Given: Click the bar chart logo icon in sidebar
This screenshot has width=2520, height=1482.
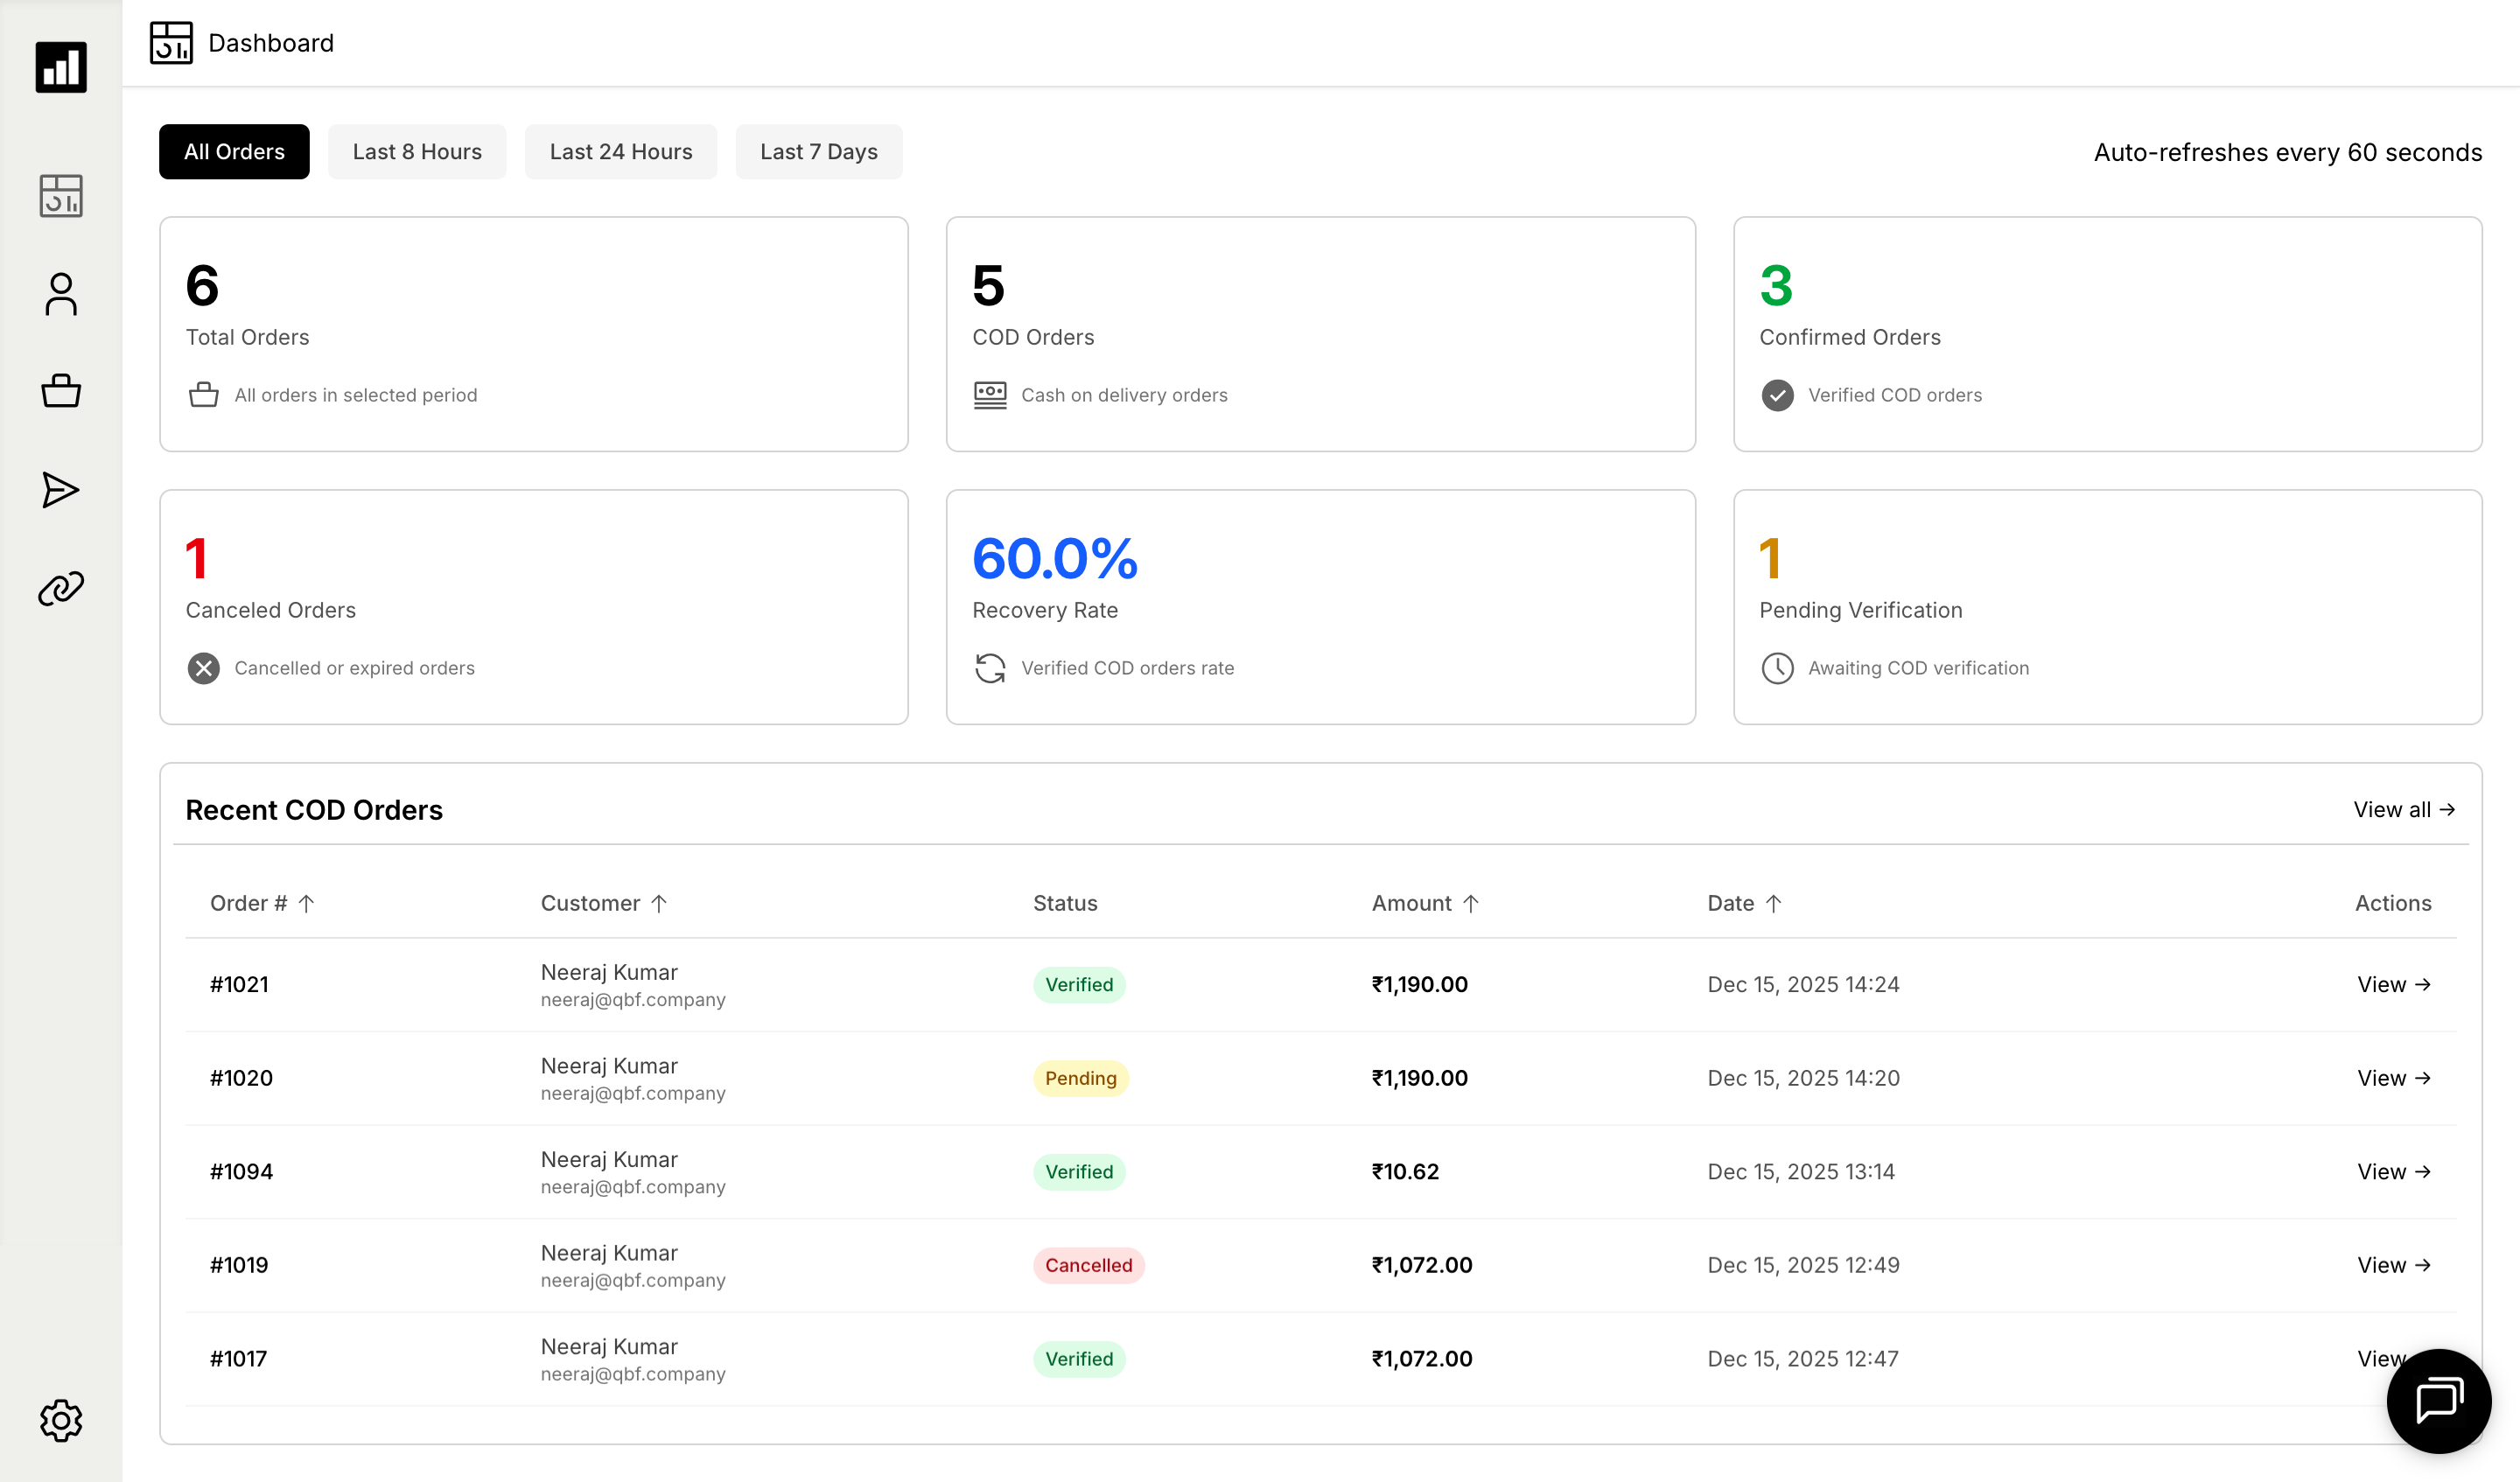Looking at the screenshot, I should [61, 67].
